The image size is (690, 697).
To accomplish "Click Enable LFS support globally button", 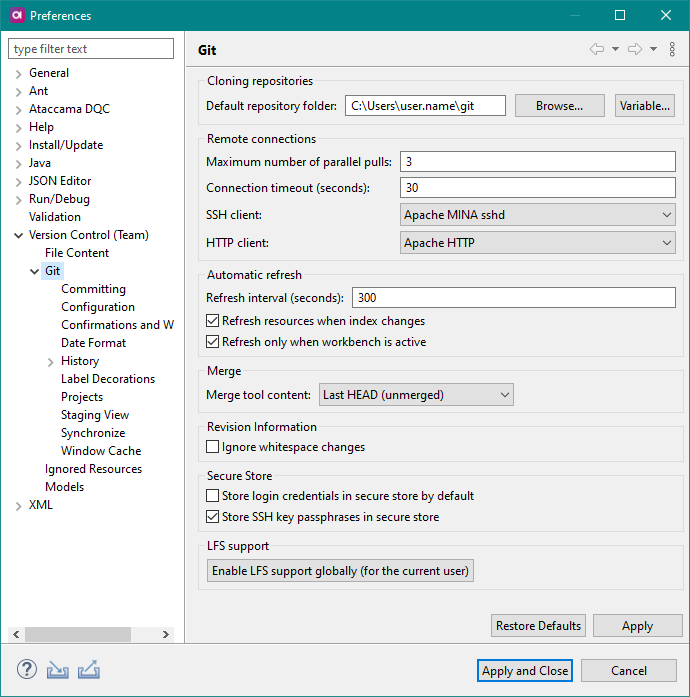I will [340, 571].
